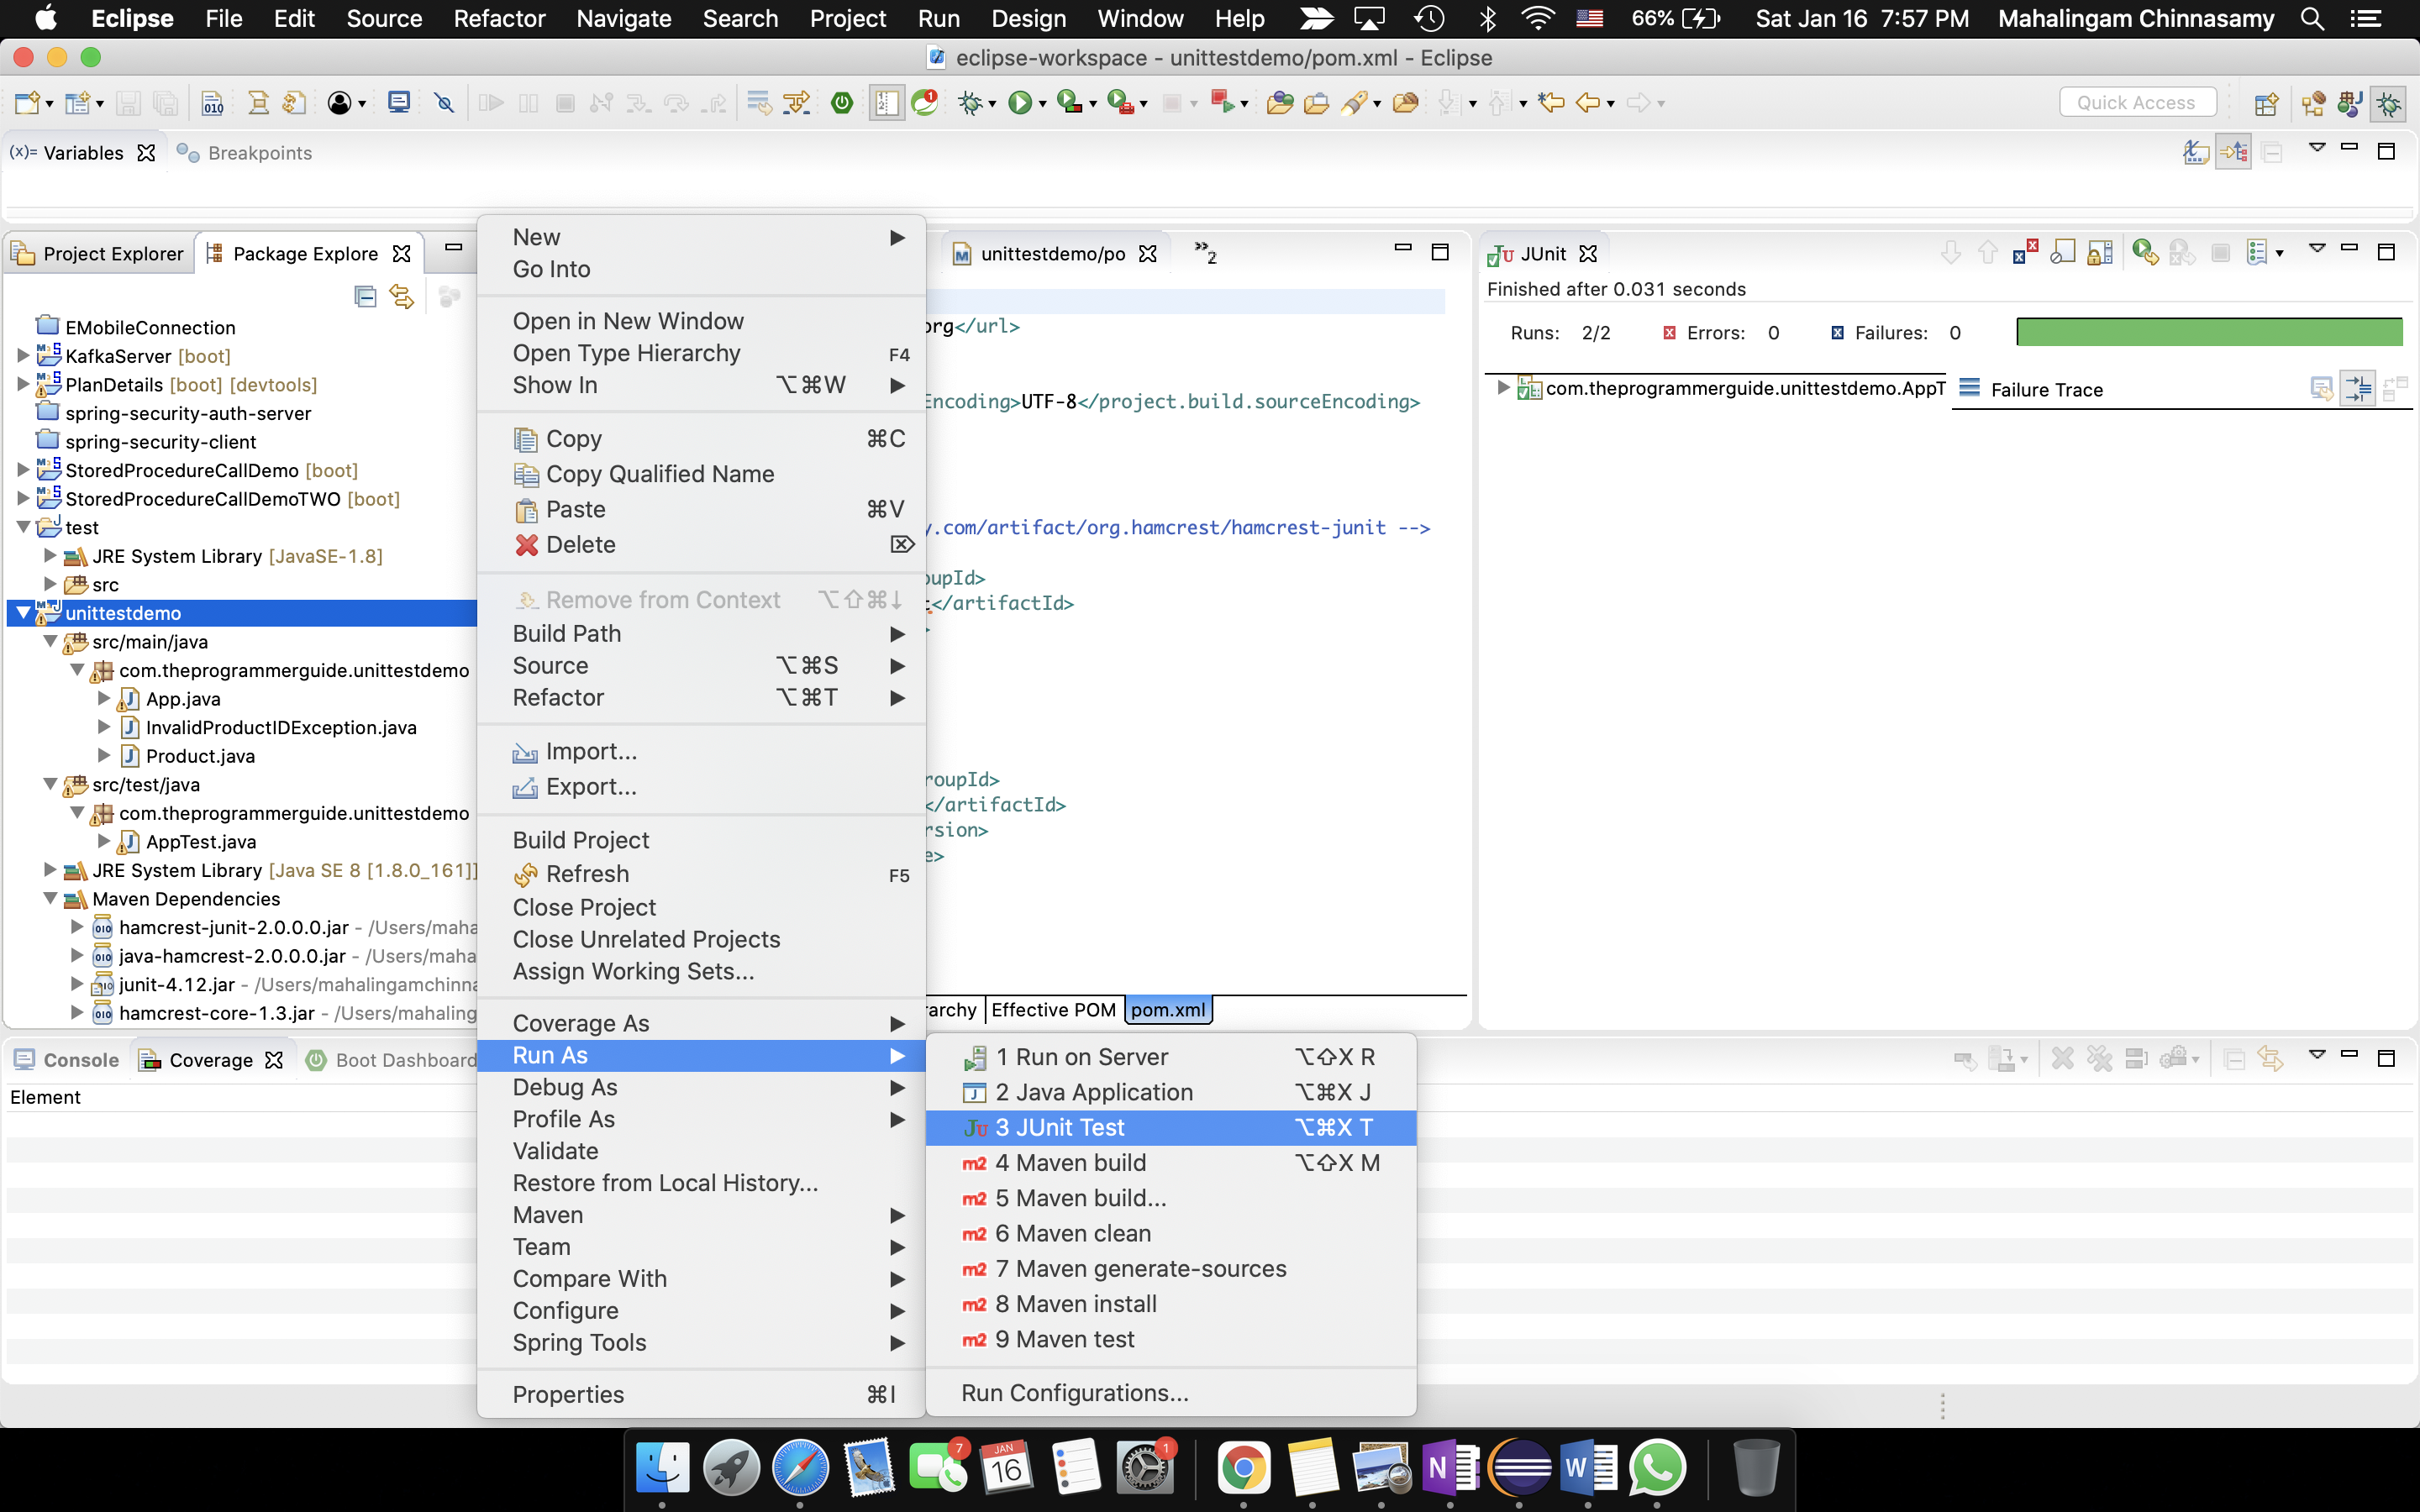The width and height of the screenshot is (2420, 1512).
Task: Click Refresh in context menu
Action: (701, 874)
